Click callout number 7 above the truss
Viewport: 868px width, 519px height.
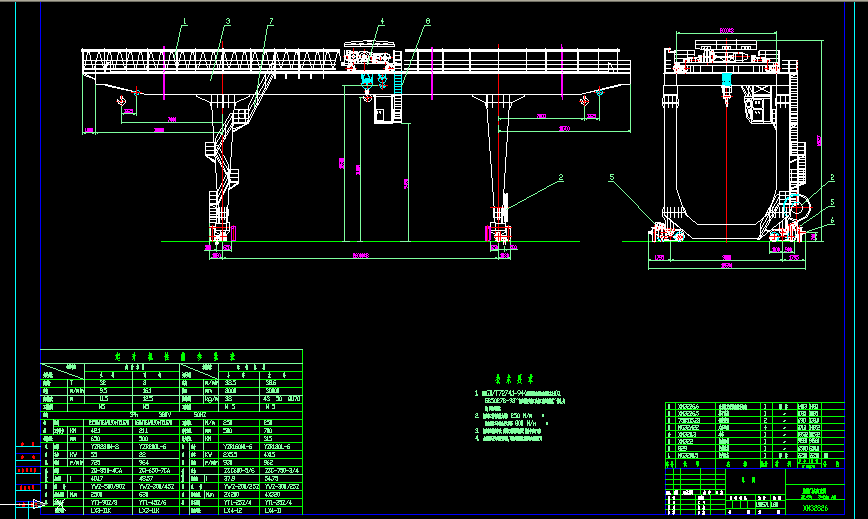pyautogui.click(x=270, y=21)
